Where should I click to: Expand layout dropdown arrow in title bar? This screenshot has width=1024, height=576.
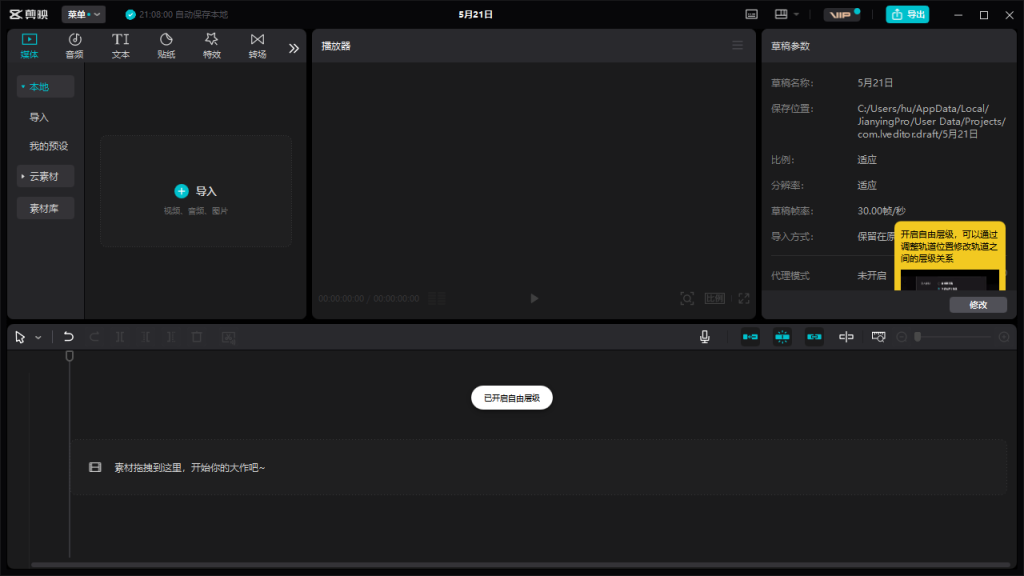click(796, 14)
